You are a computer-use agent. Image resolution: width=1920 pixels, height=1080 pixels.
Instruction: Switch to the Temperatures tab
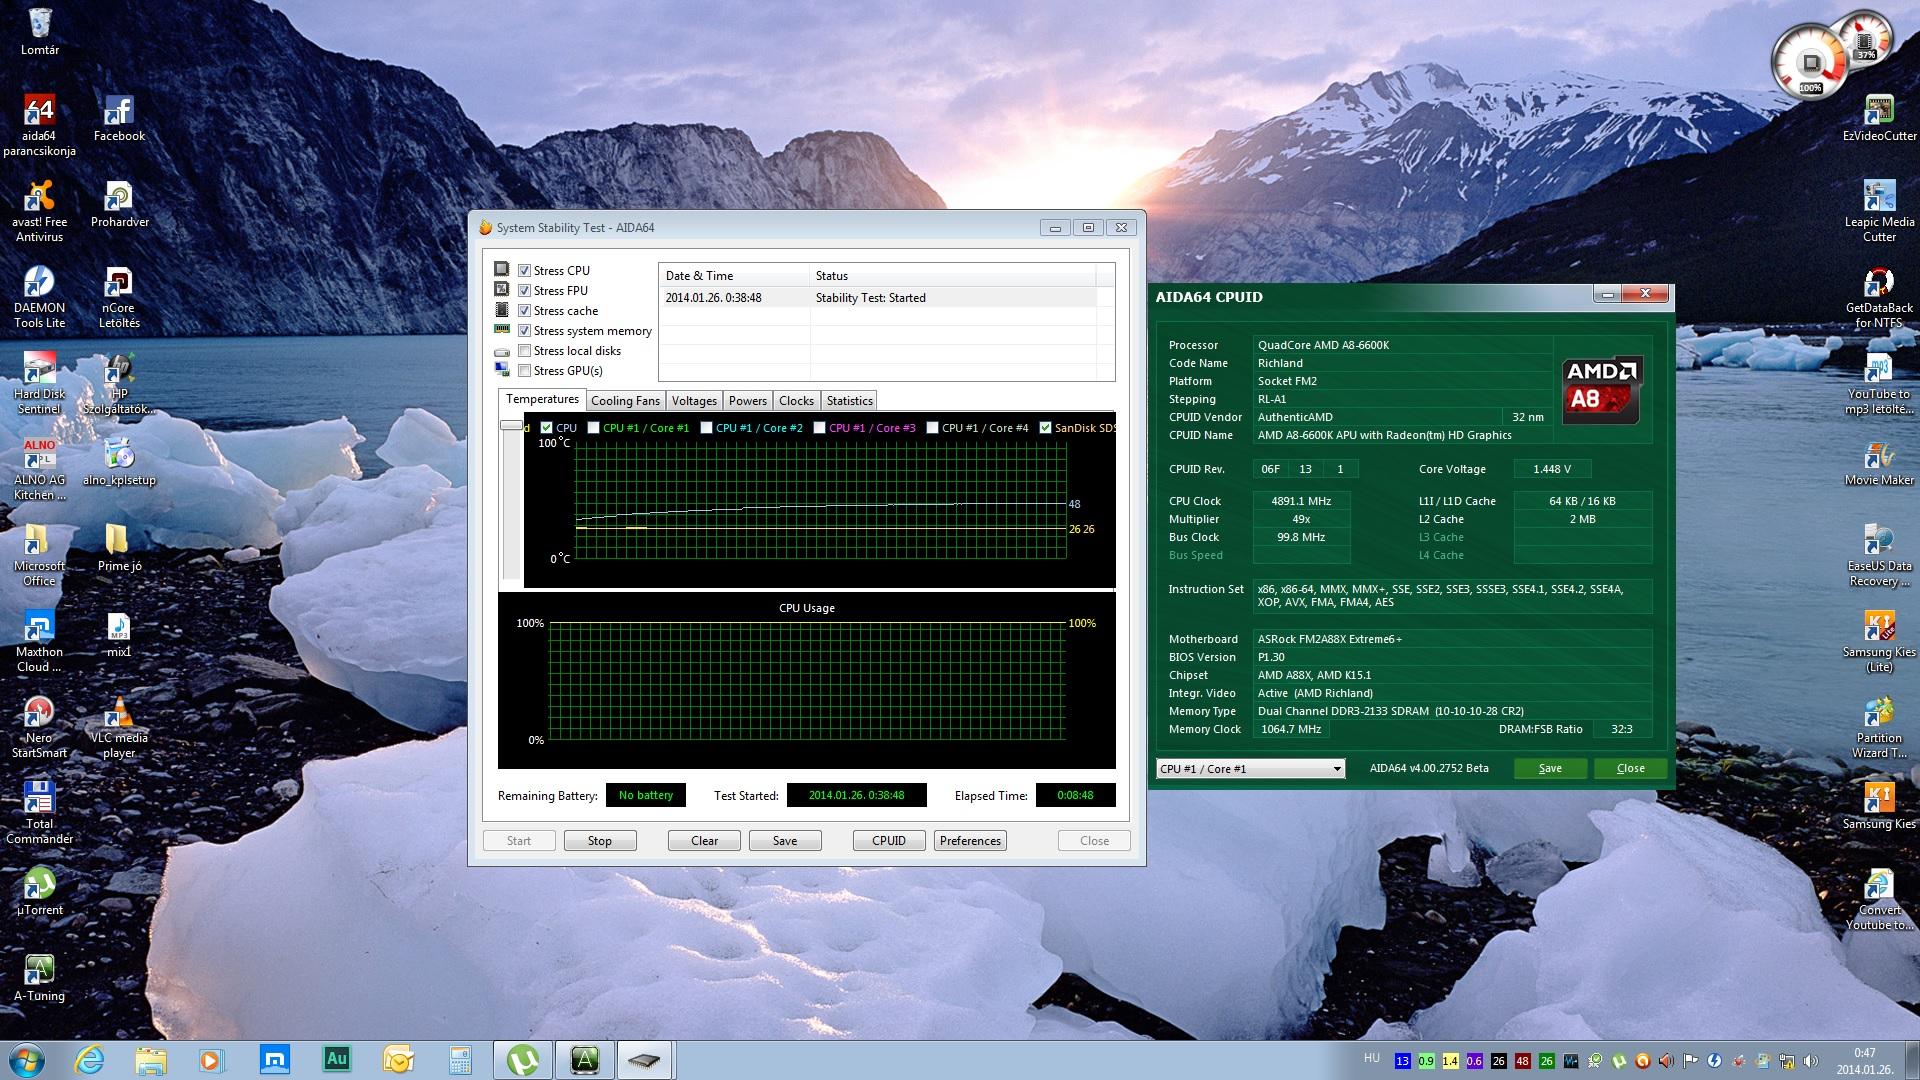(542, 399)
